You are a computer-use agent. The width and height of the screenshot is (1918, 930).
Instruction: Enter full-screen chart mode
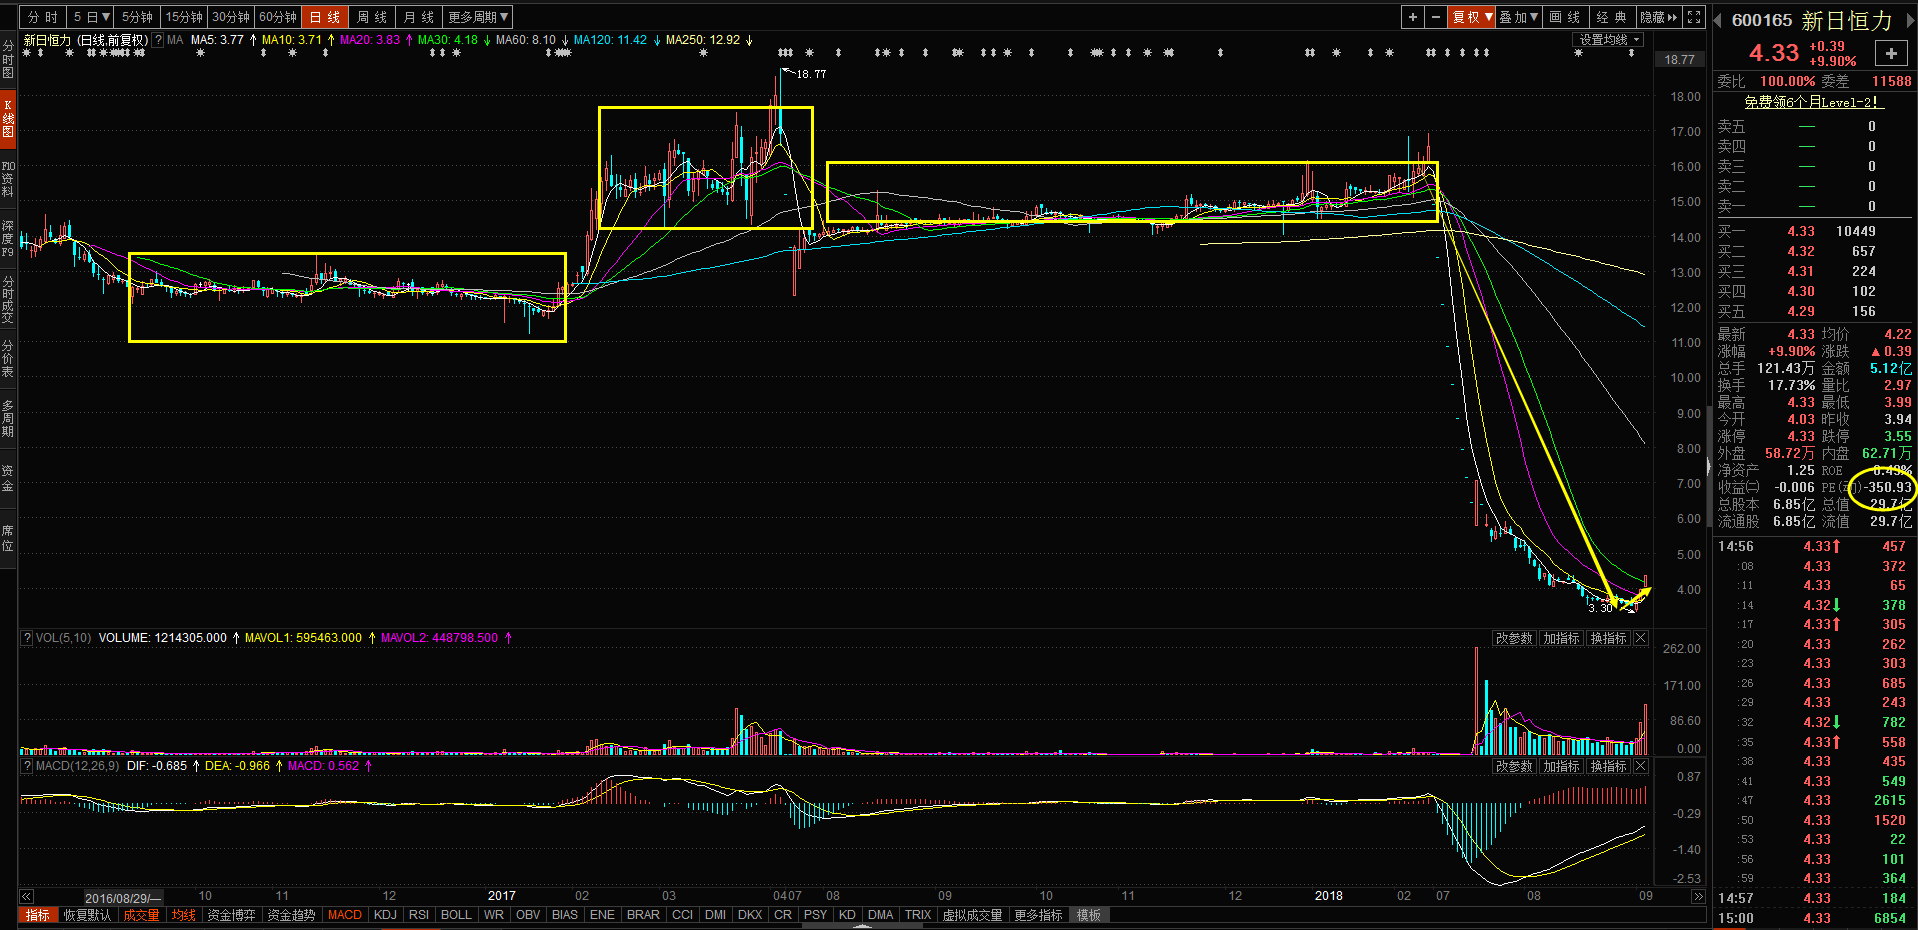(x=1694, y=17)
